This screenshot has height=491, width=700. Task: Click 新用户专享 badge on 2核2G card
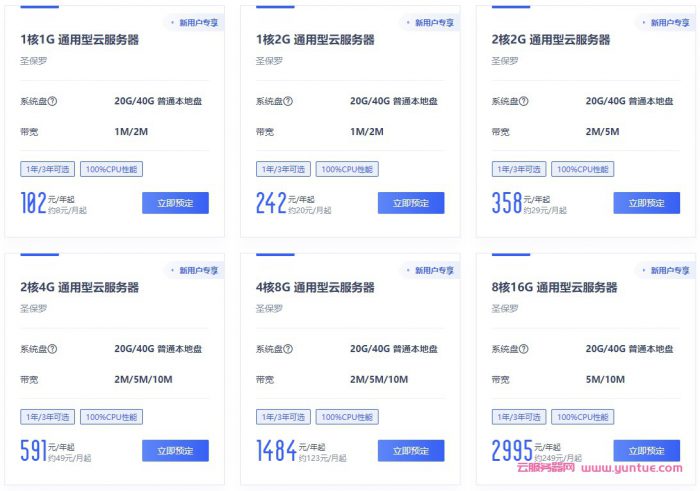pos(667,23)
